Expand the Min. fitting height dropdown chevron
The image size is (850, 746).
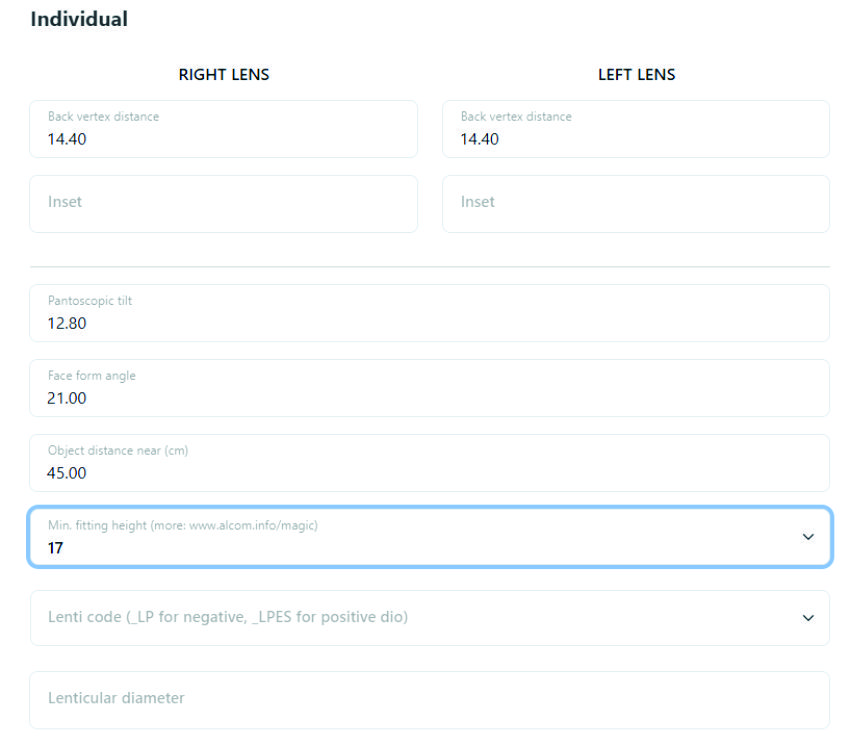808,537
